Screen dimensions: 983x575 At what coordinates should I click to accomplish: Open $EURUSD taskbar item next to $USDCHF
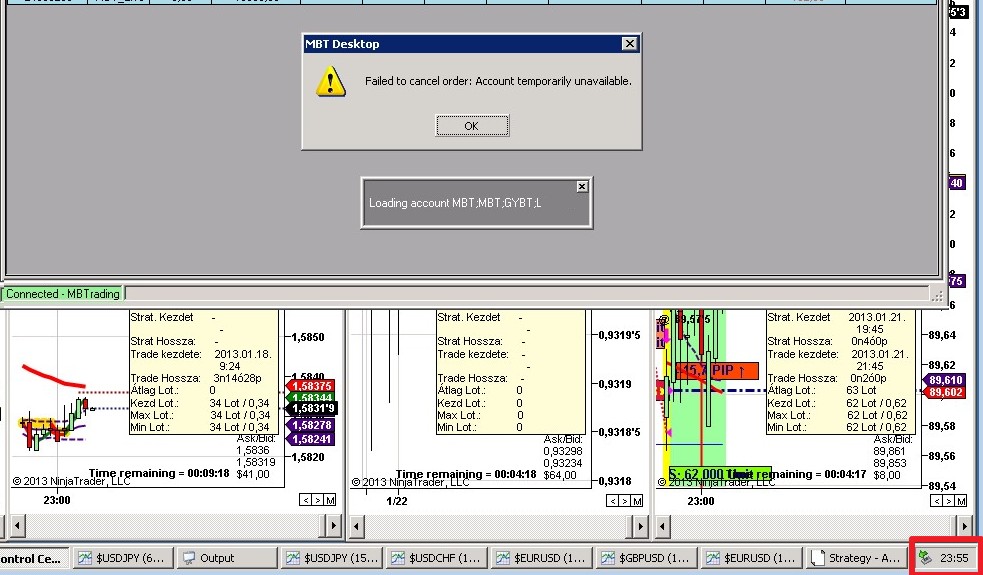(542, 557)
